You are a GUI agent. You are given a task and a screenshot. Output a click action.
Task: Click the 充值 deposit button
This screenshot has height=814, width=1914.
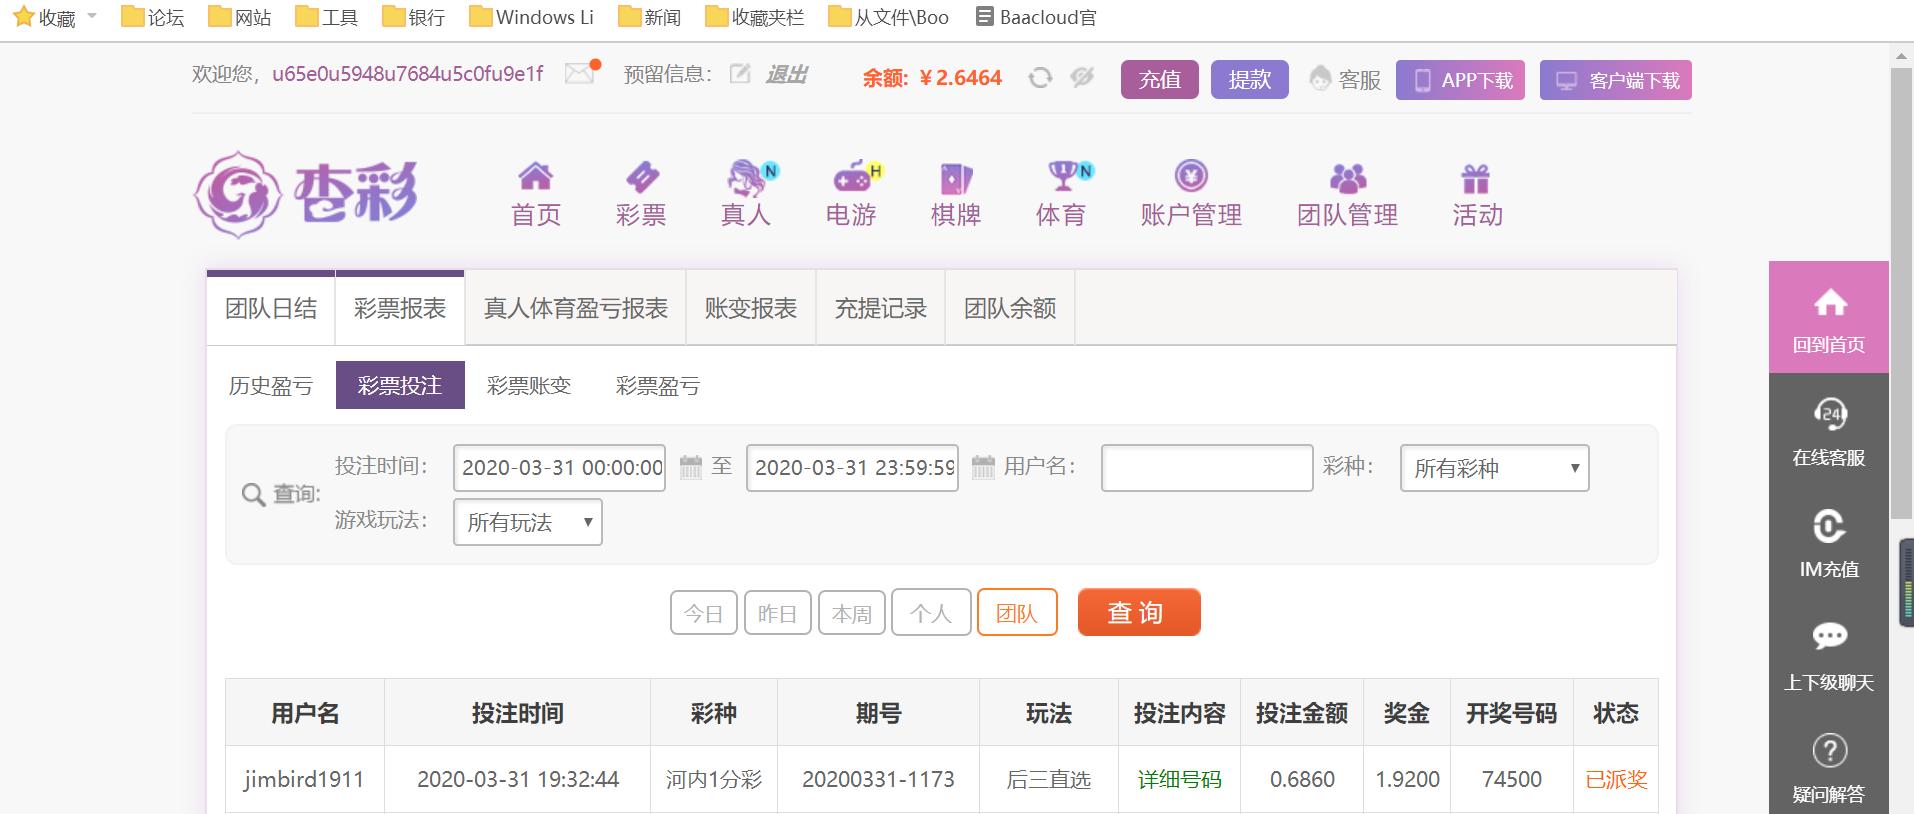point(1160,80)
